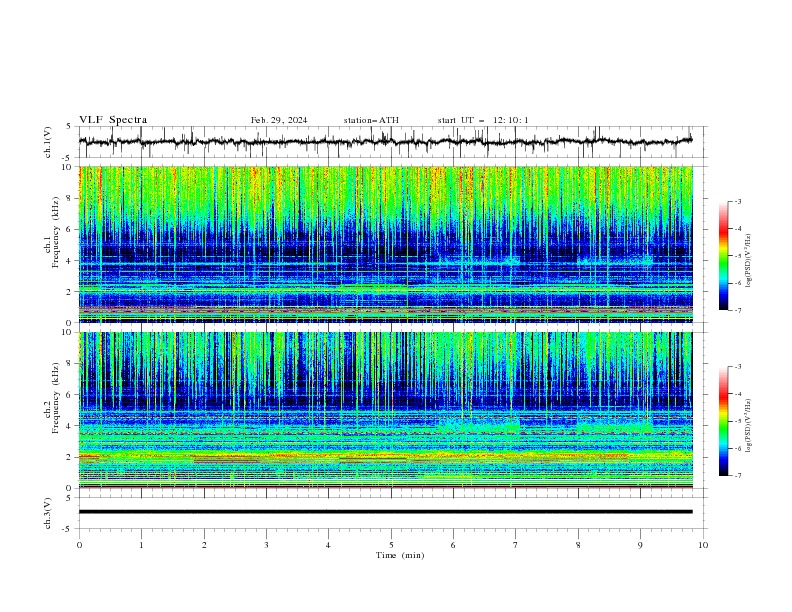Click the "10" frequency tick of the ch.2 spectrogram
Screen dimensions: 792x612
click(67, 332)
